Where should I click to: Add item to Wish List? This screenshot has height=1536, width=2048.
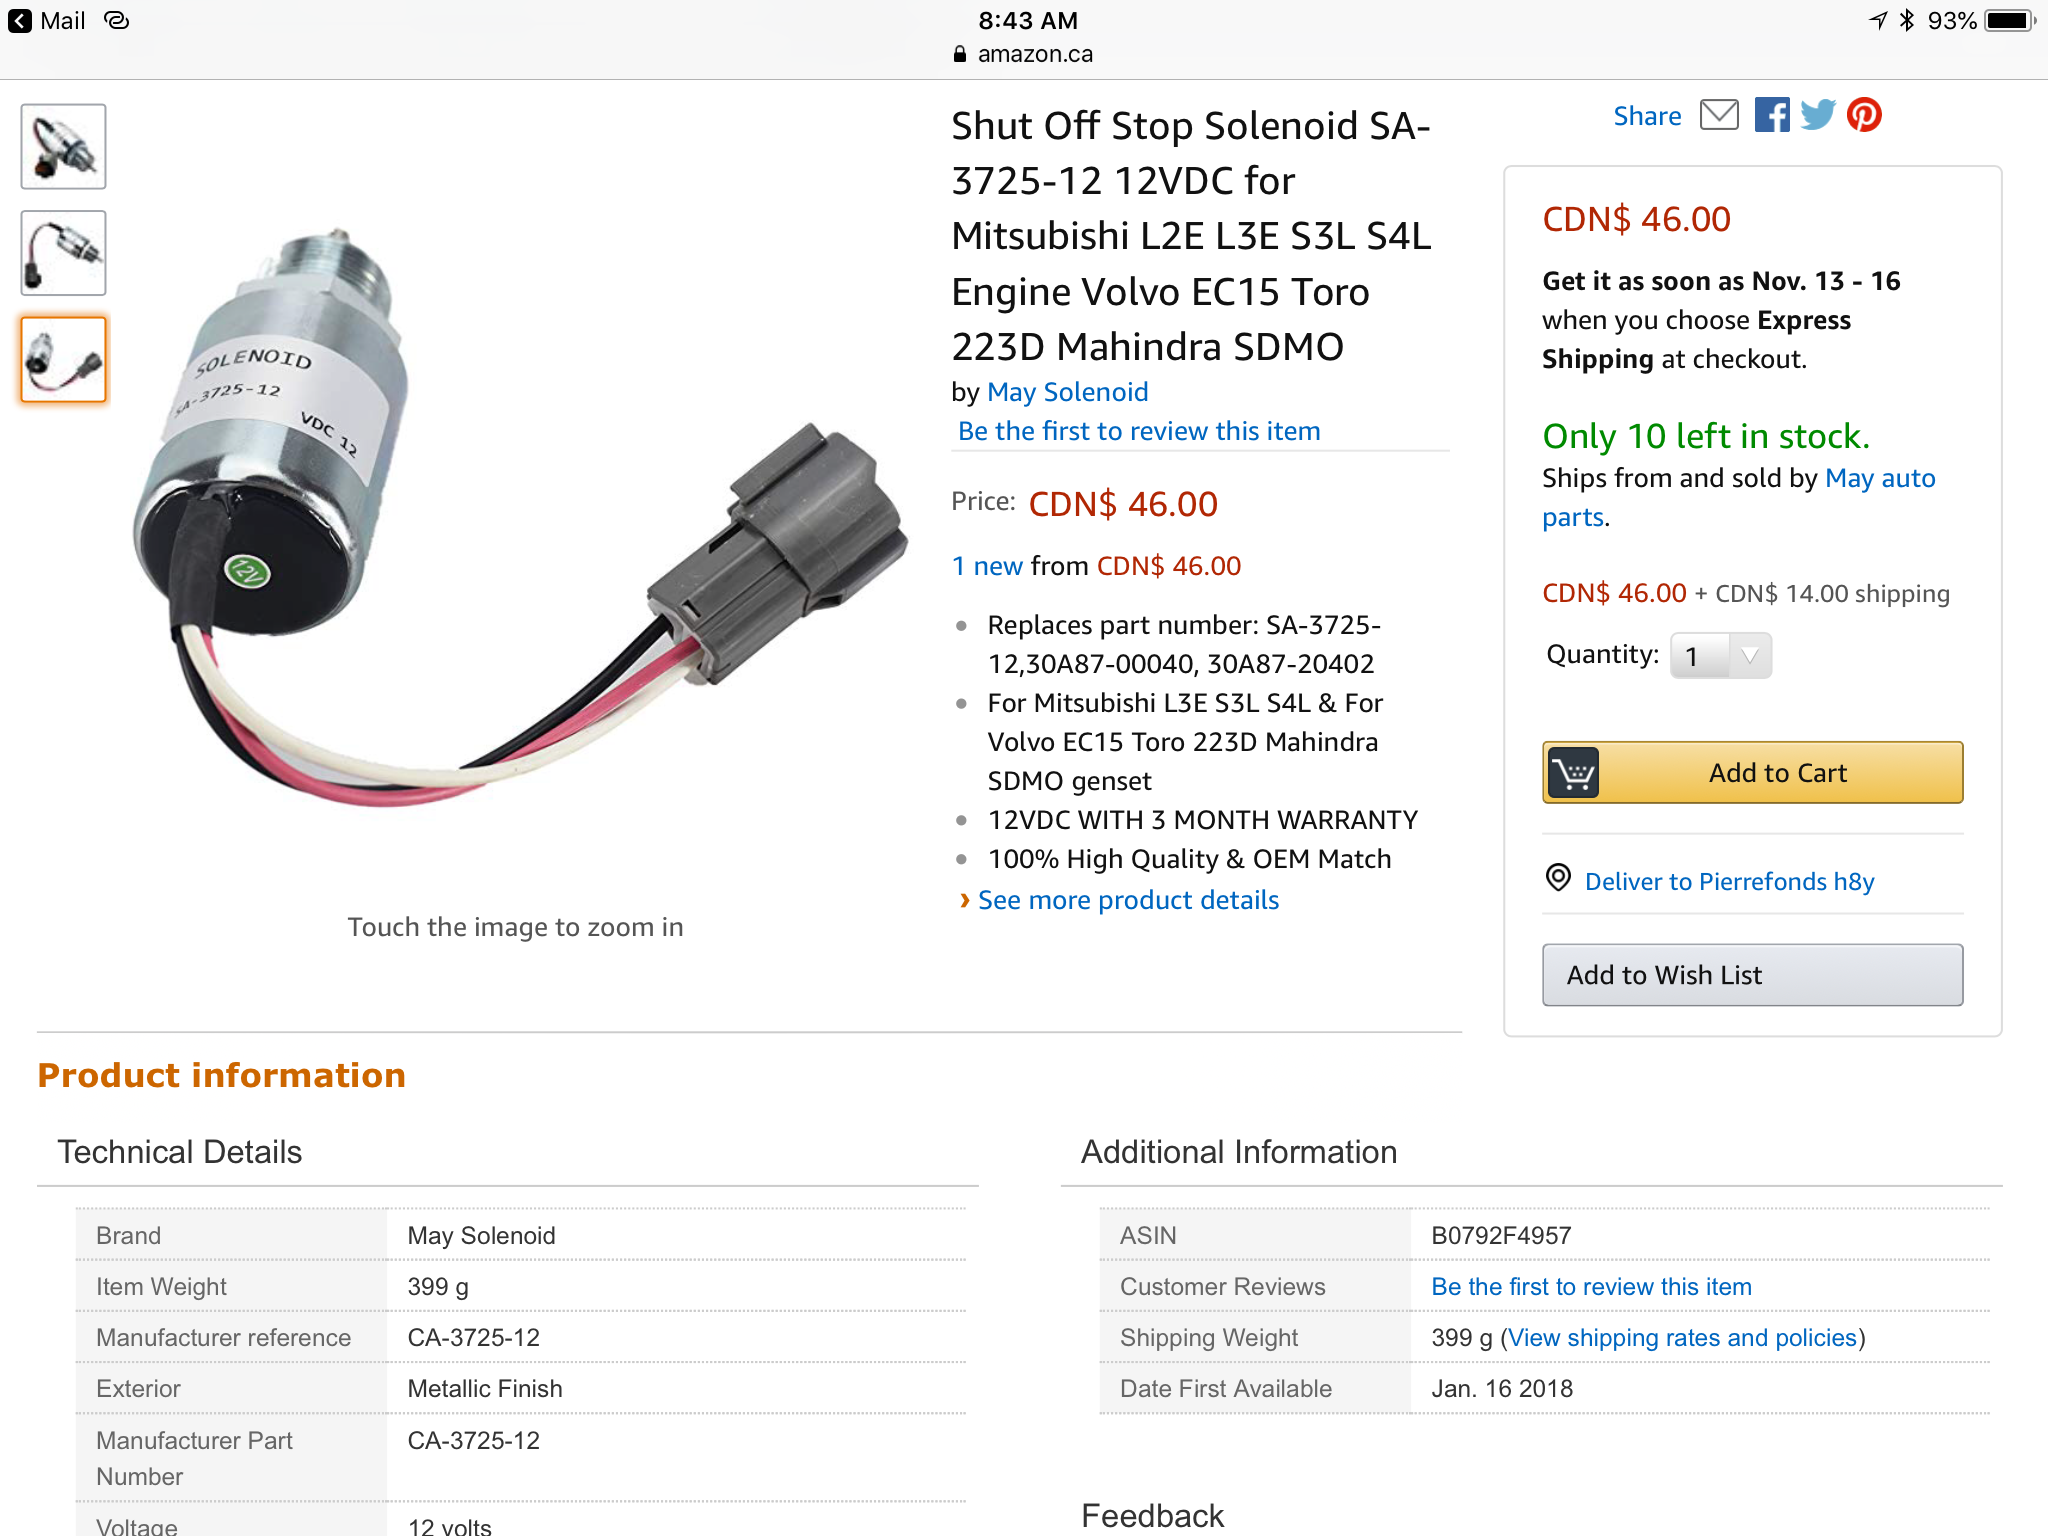coord(1753,975)
